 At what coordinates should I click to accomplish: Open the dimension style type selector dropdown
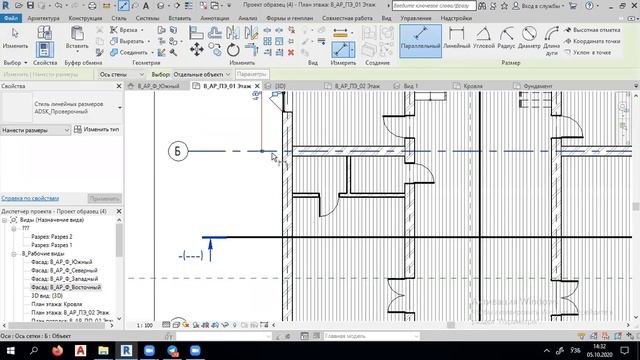point(120,108)
